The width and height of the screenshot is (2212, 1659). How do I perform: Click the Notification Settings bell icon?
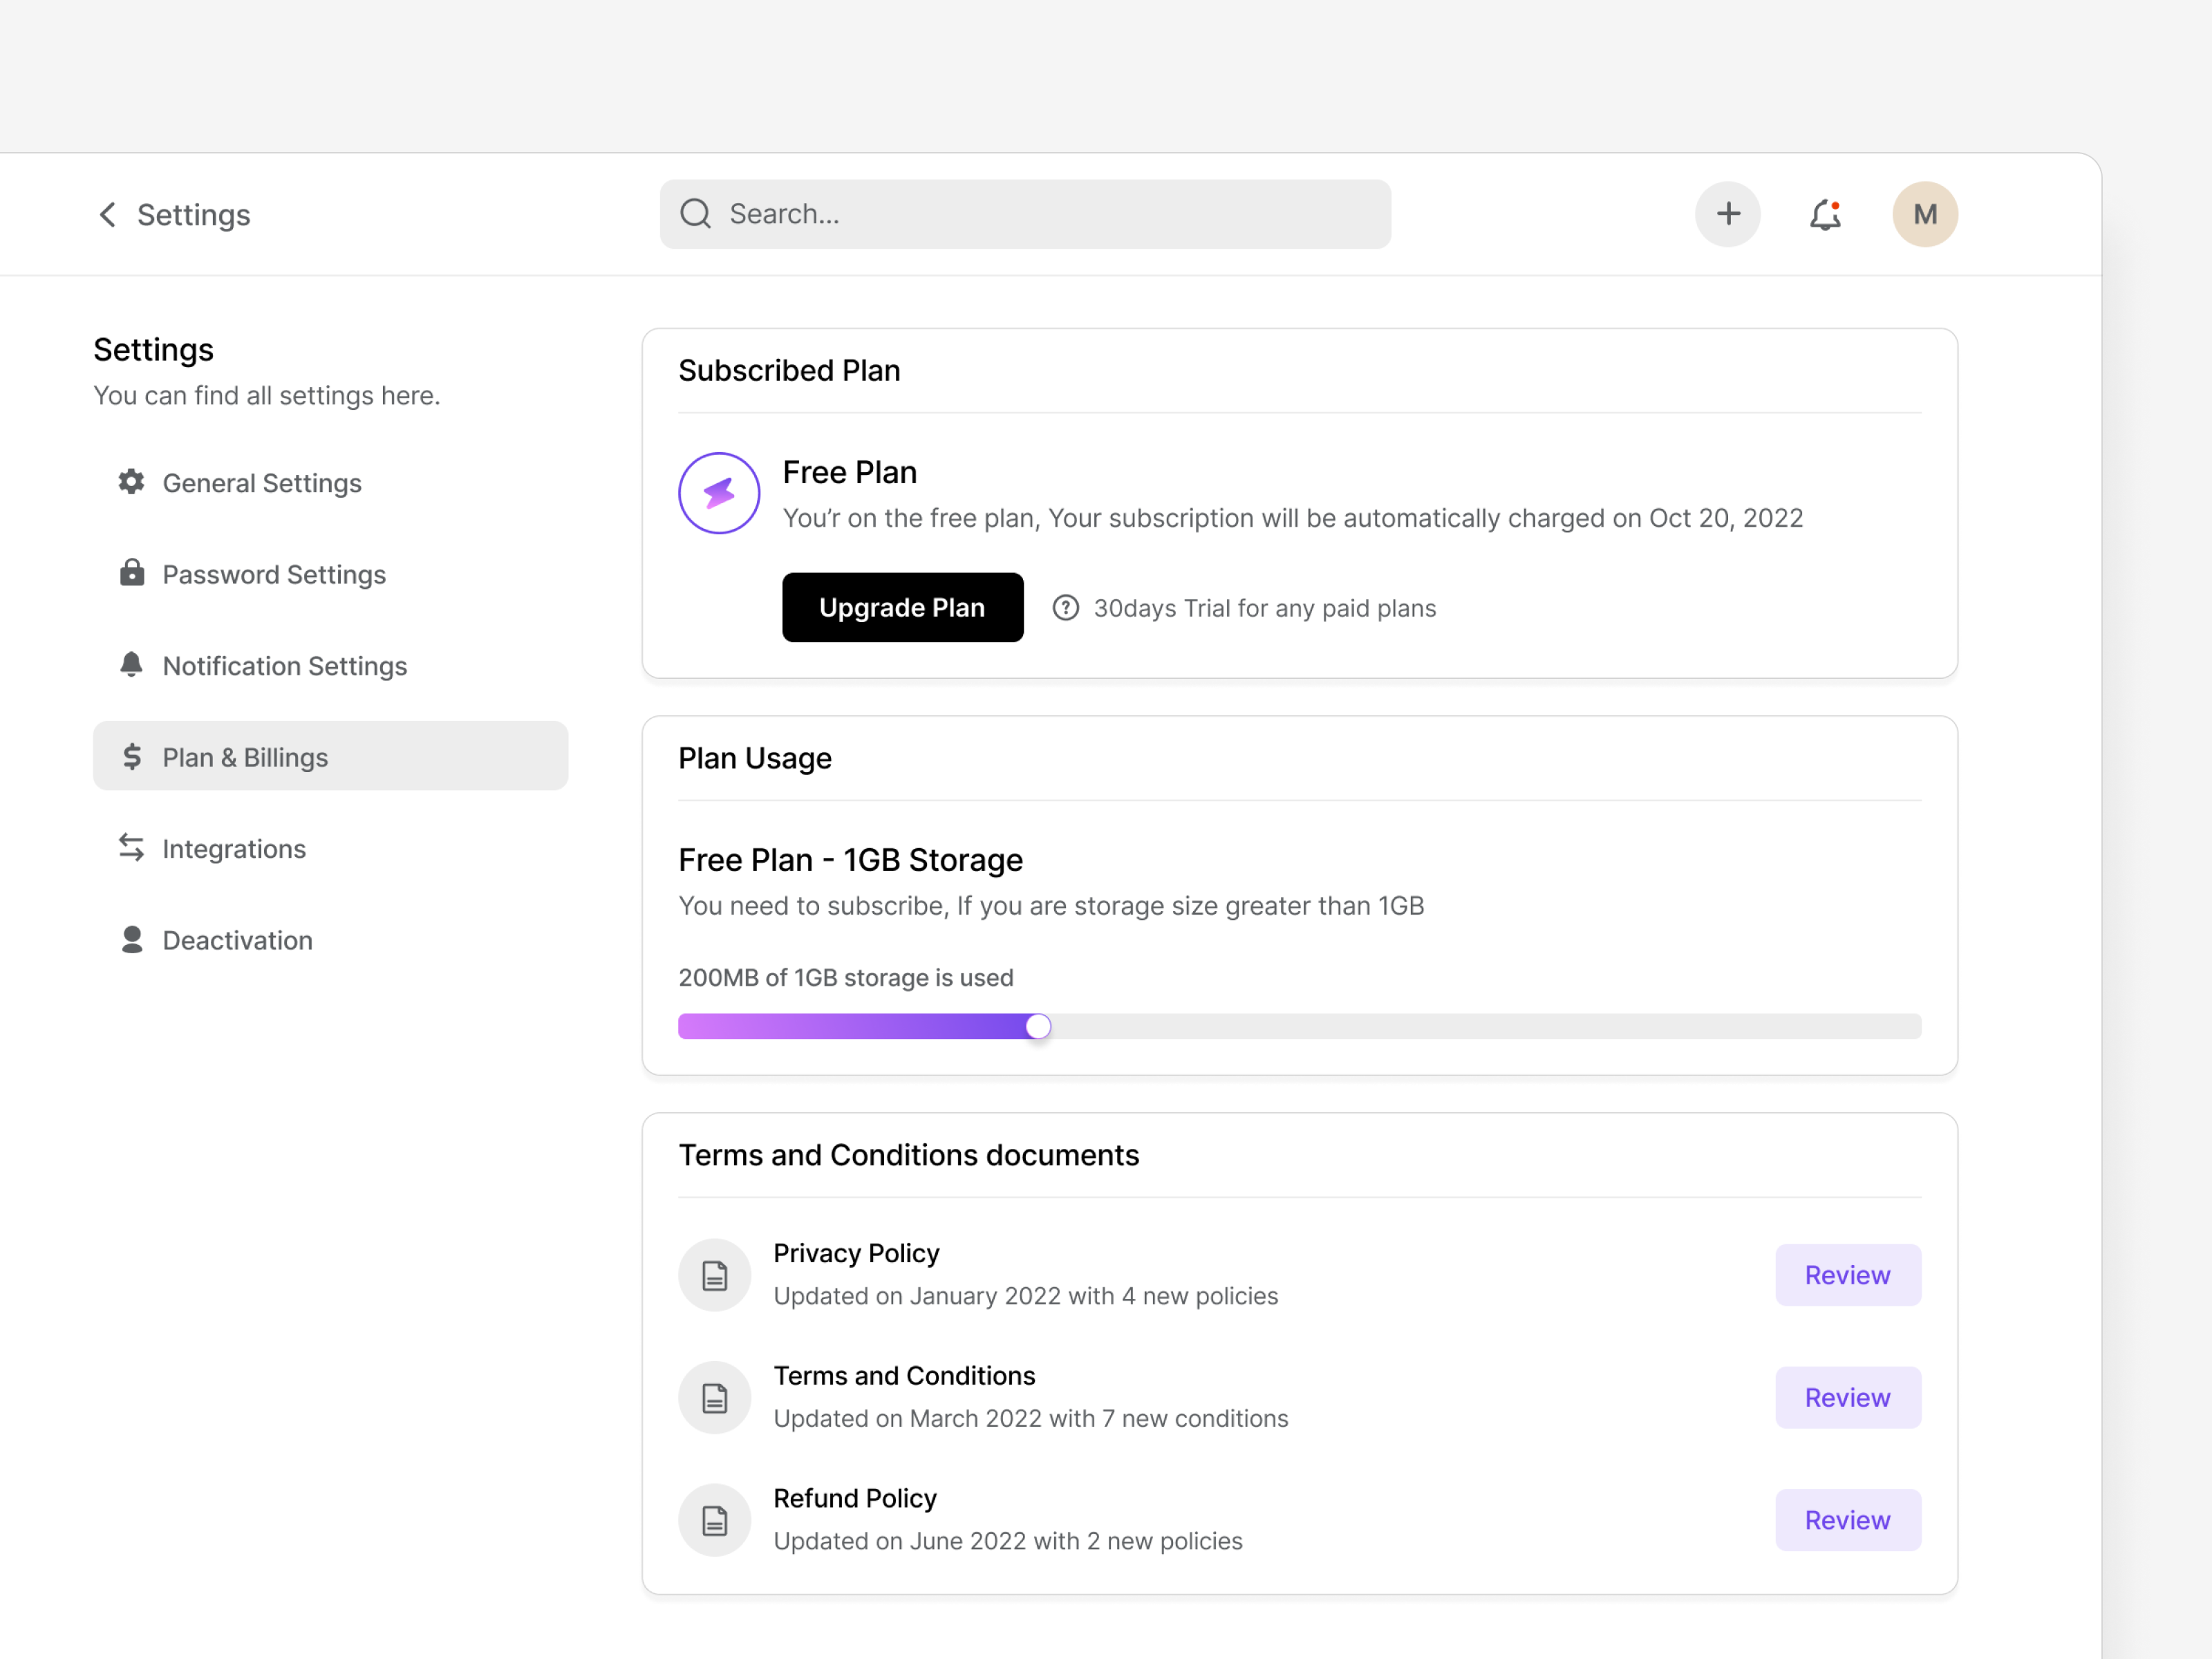(x=131, y=665)
